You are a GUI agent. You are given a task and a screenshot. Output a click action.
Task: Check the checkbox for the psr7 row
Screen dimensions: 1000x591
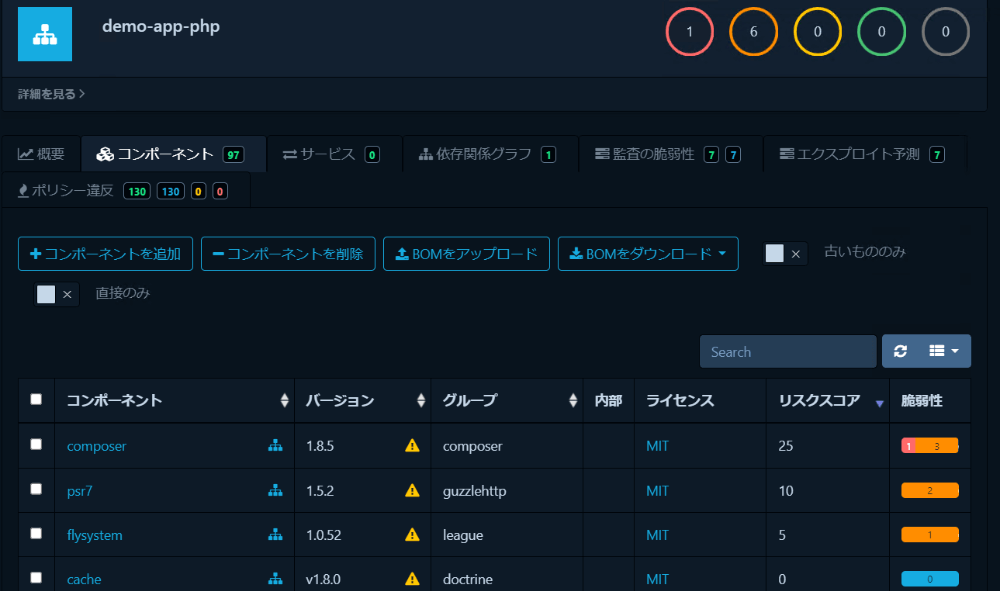point(36,489)
